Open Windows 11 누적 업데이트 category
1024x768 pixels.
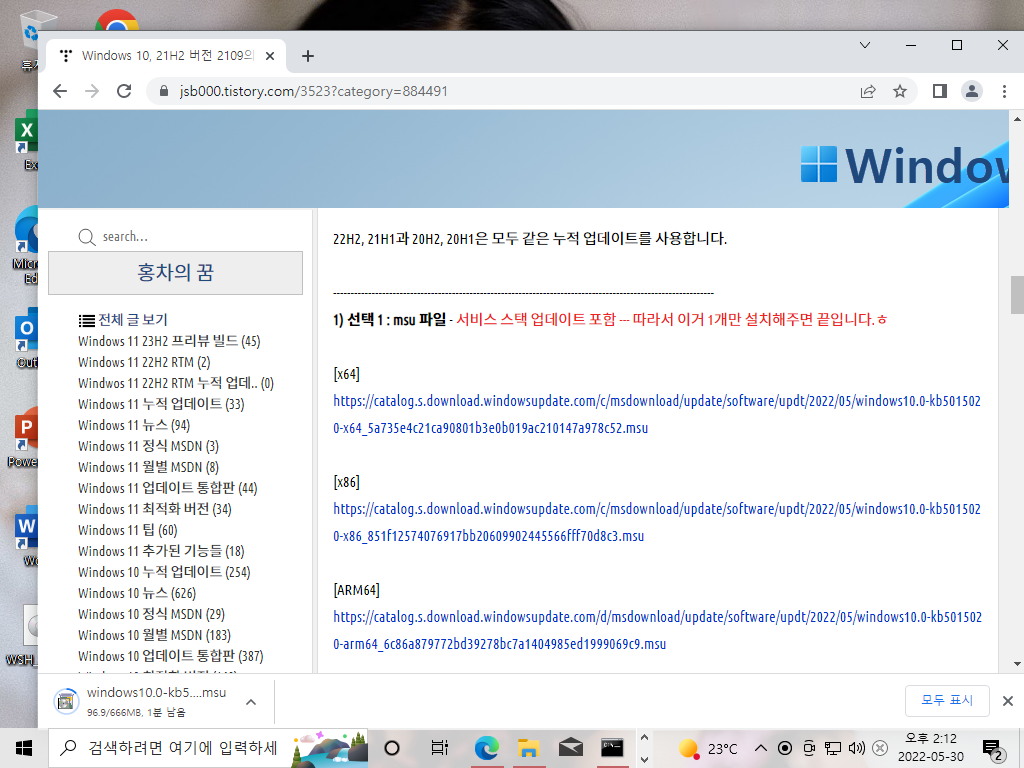coord(161,404)
